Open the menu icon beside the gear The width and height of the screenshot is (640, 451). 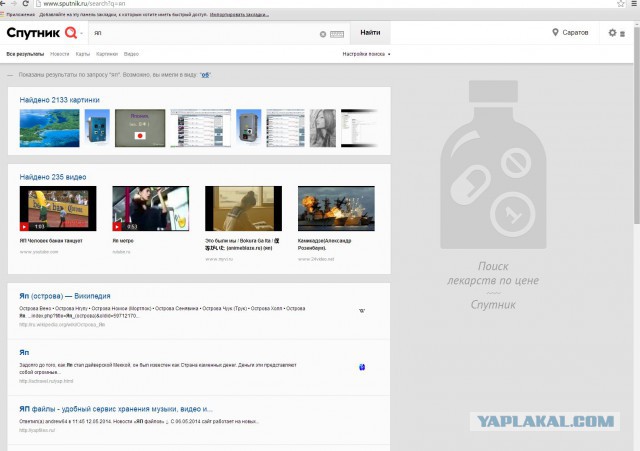[x=622, y=34]
